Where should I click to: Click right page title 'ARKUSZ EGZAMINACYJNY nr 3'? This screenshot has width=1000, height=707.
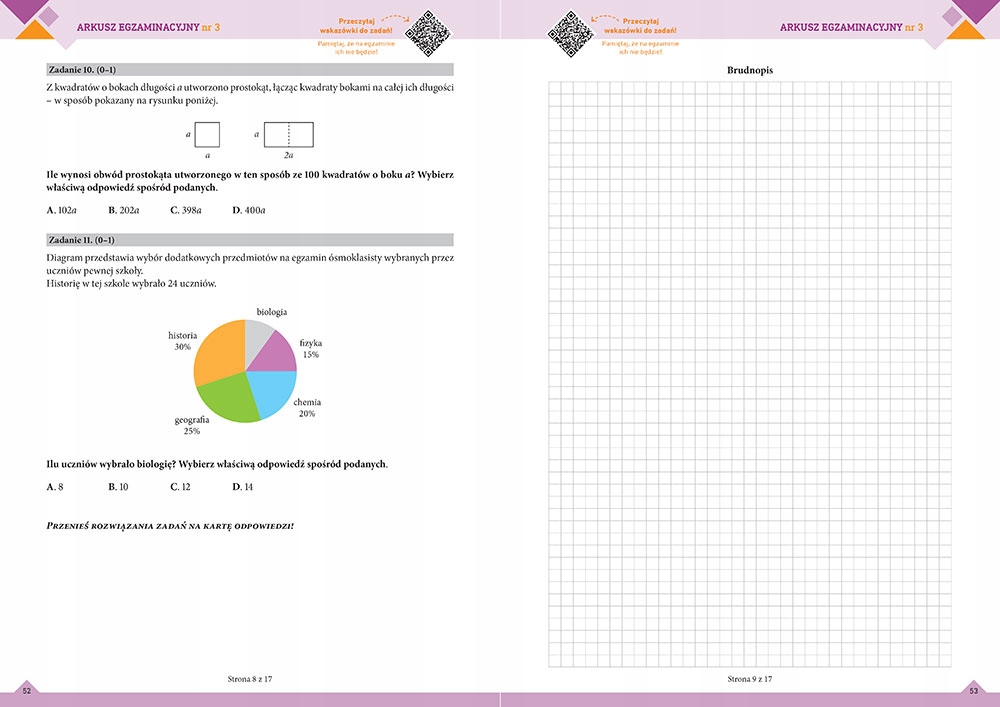851,27
